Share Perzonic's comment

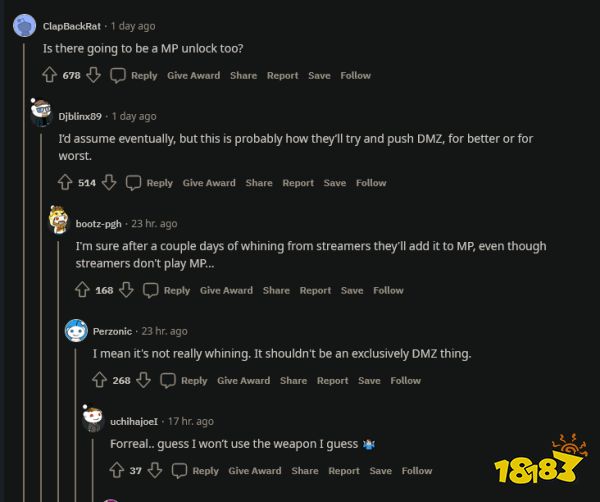tap(293, 380)
